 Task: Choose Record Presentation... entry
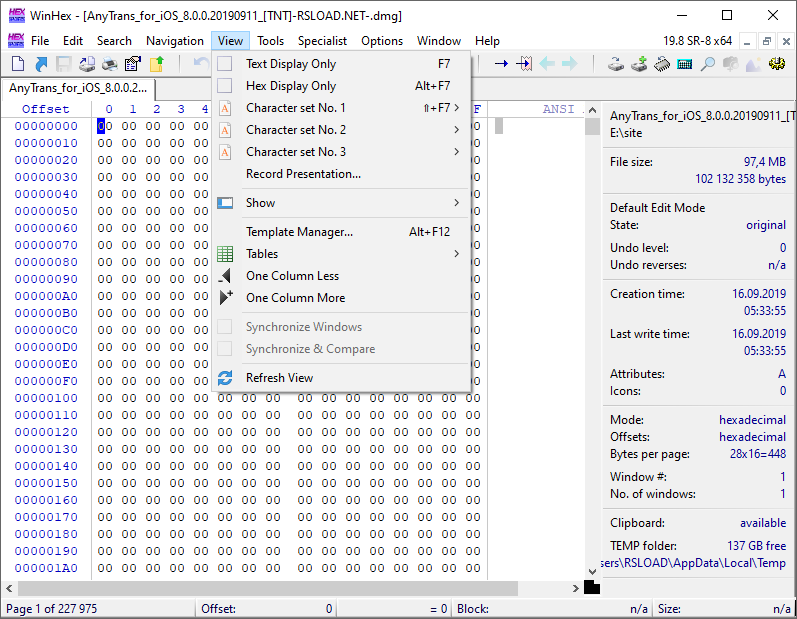(x=341, y=174)
